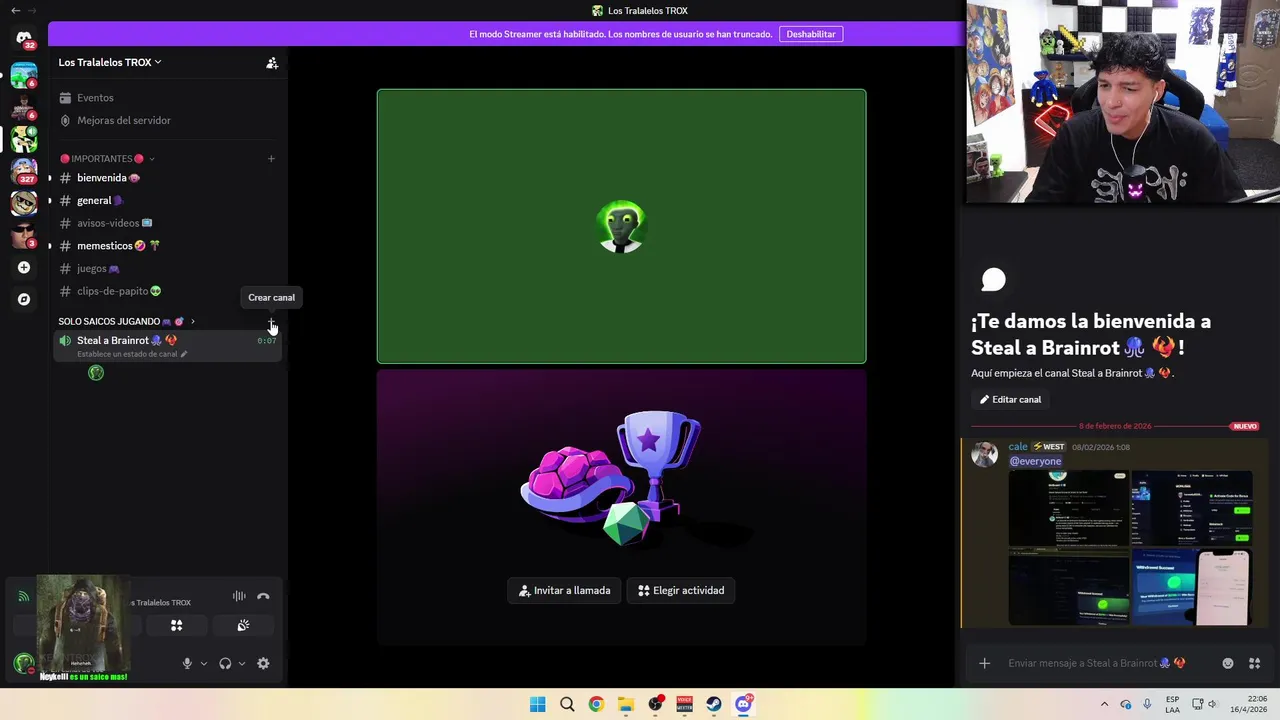This screenshot has height=720, width=1280.
Task: Select Steal a Brainrot voice channel
Action: [x=168, y=346]
